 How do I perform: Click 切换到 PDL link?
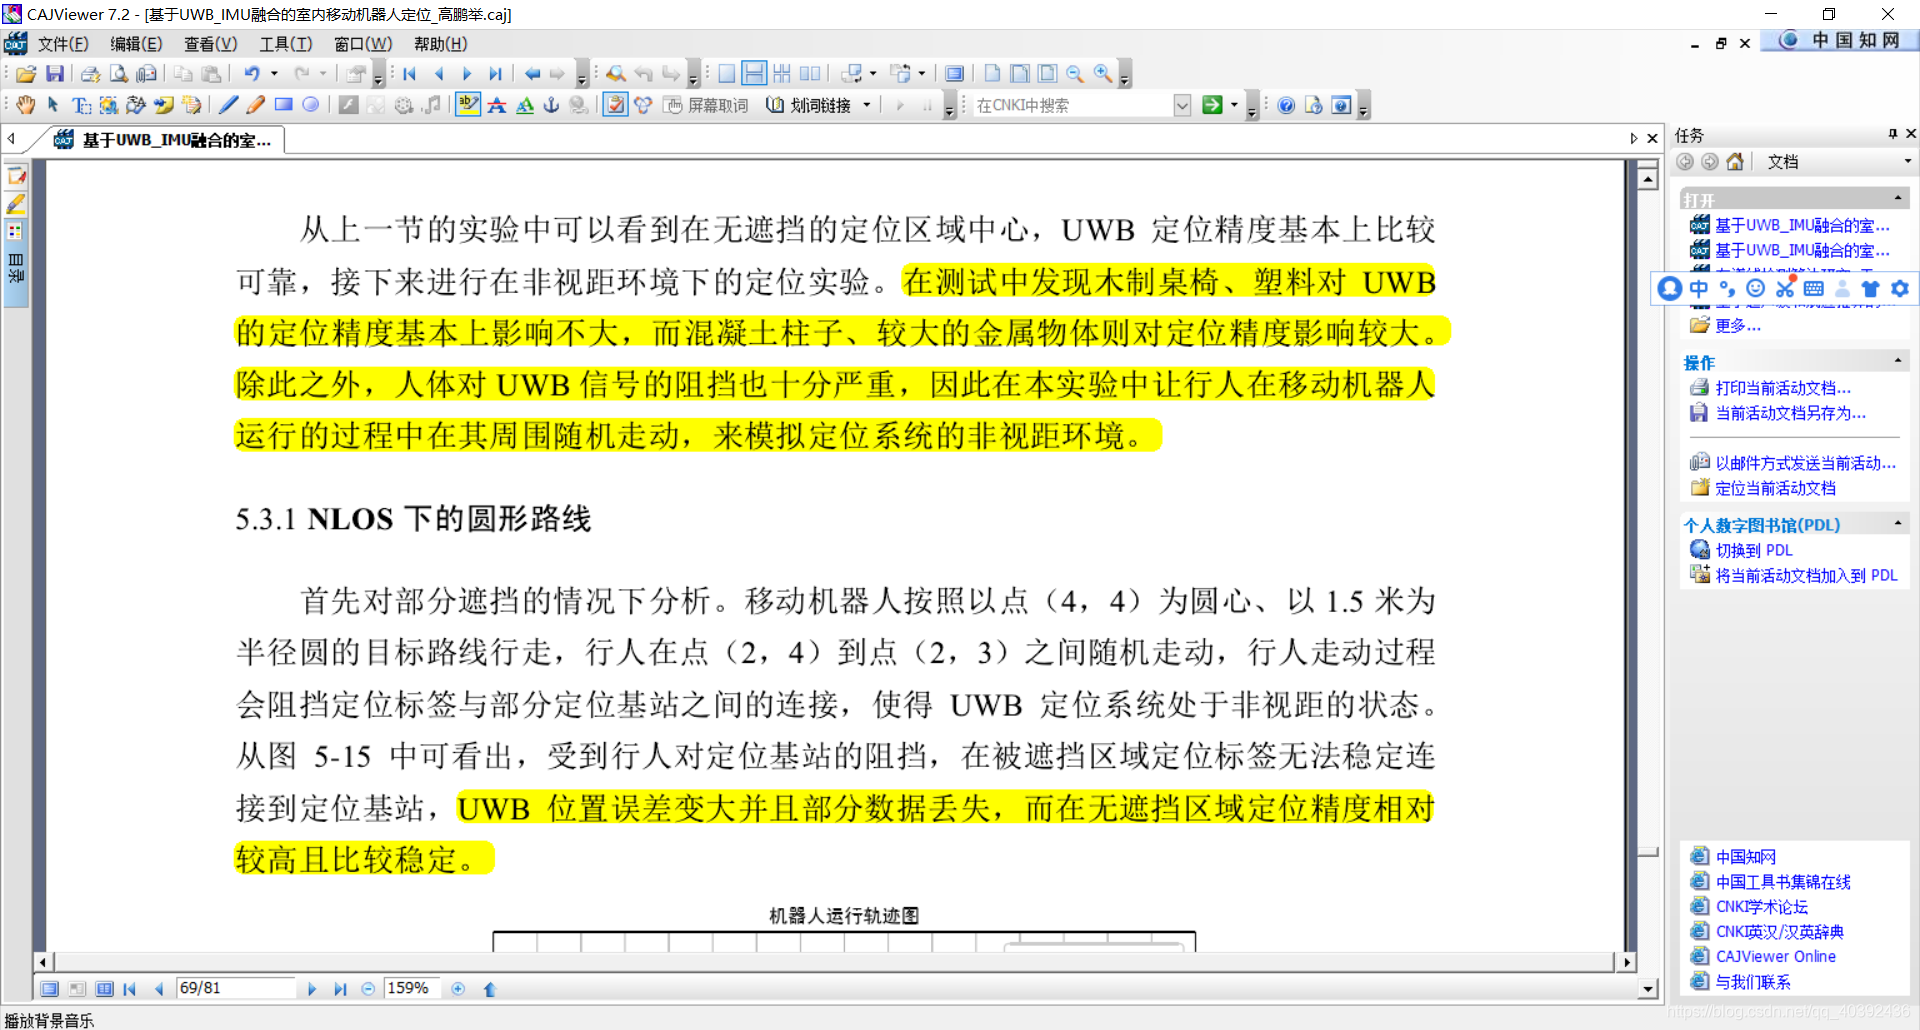click(1754, 550)
